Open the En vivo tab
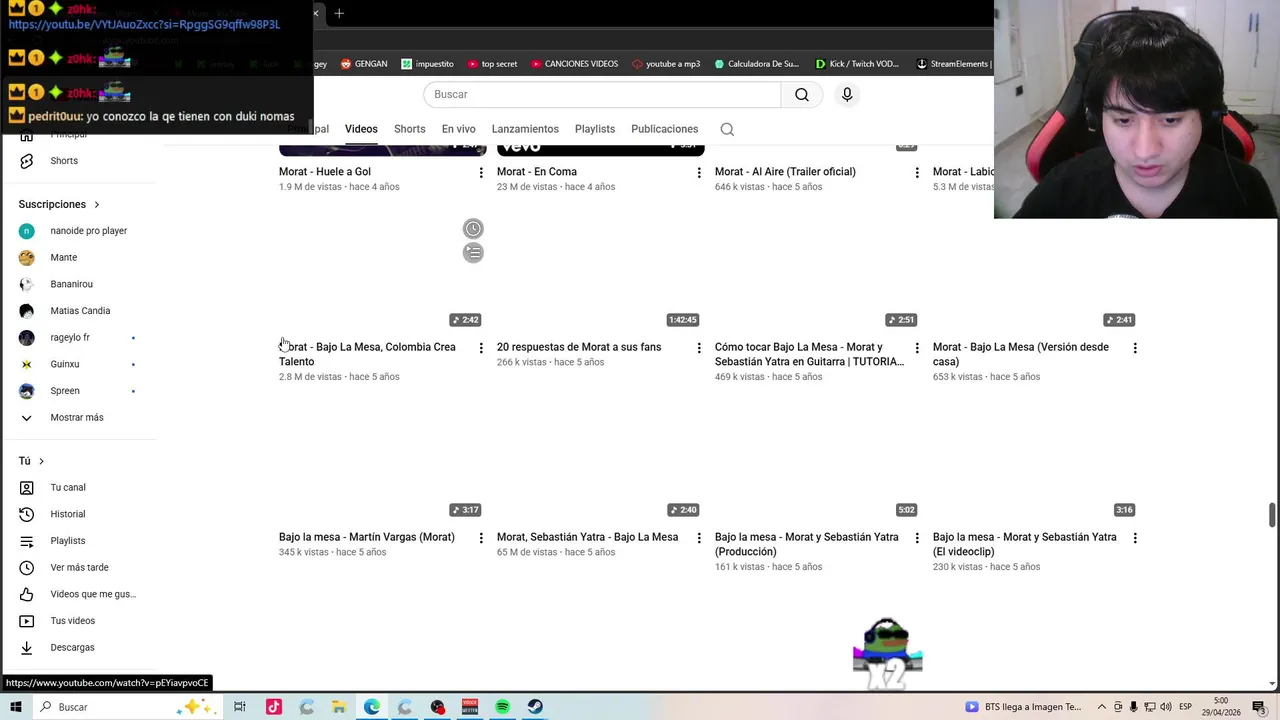The width and height of the screenshot is (1280, 720). (x=459, y=129)
